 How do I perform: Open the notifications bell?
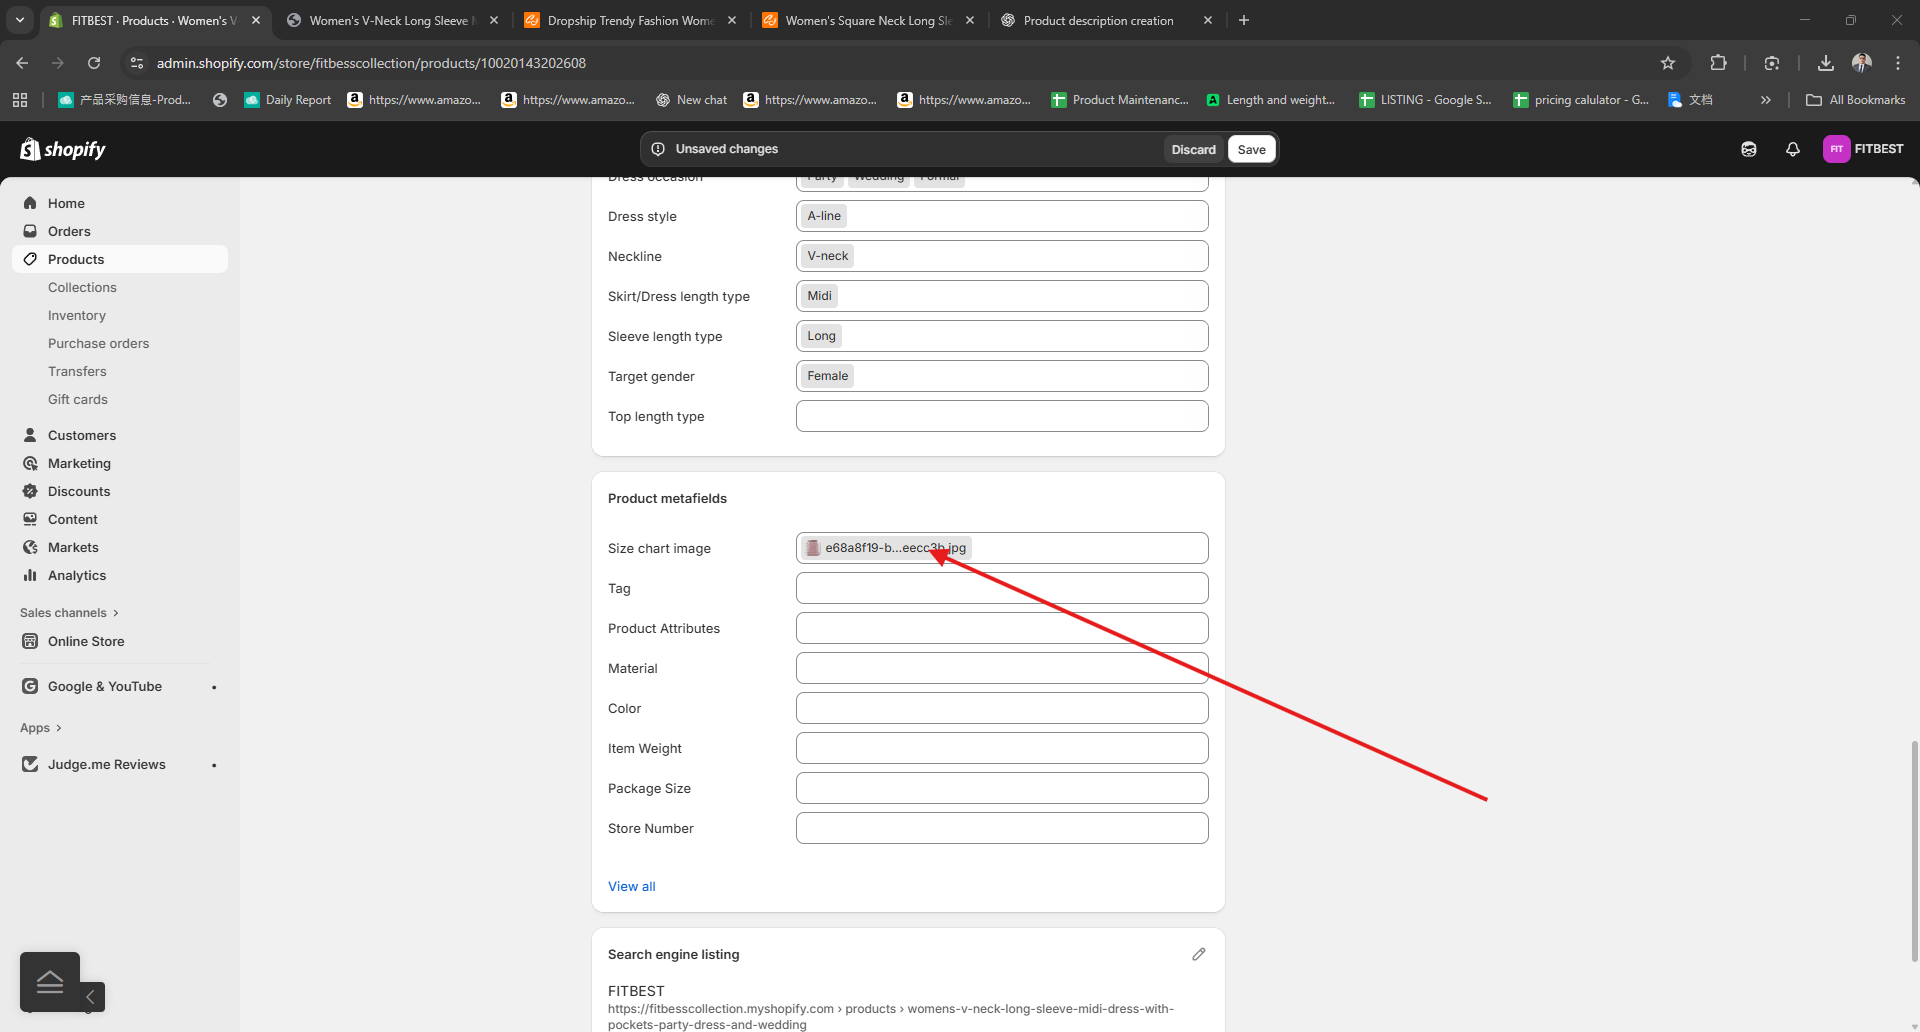tap(1792, 149)
